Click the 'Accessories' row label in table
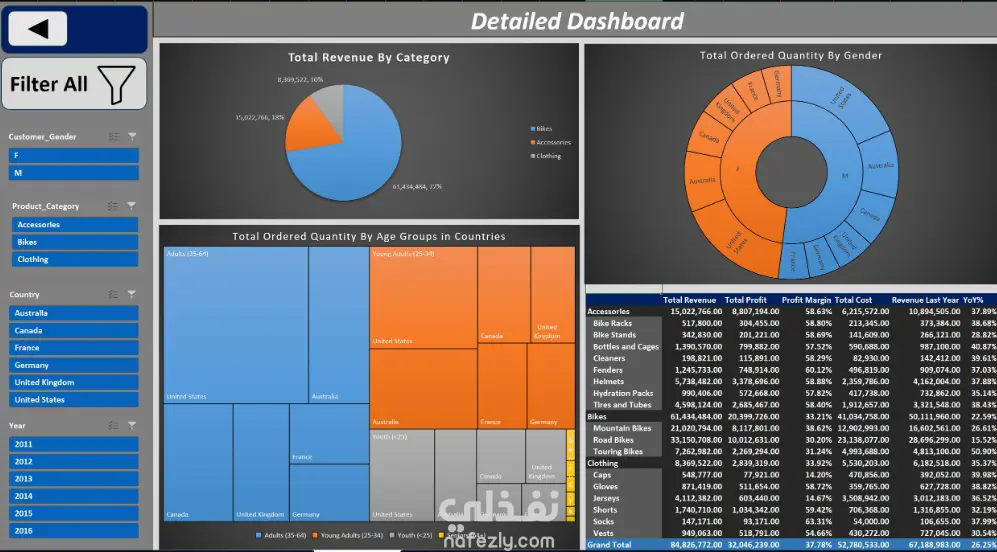997x552 pixels. pos(609,312)
